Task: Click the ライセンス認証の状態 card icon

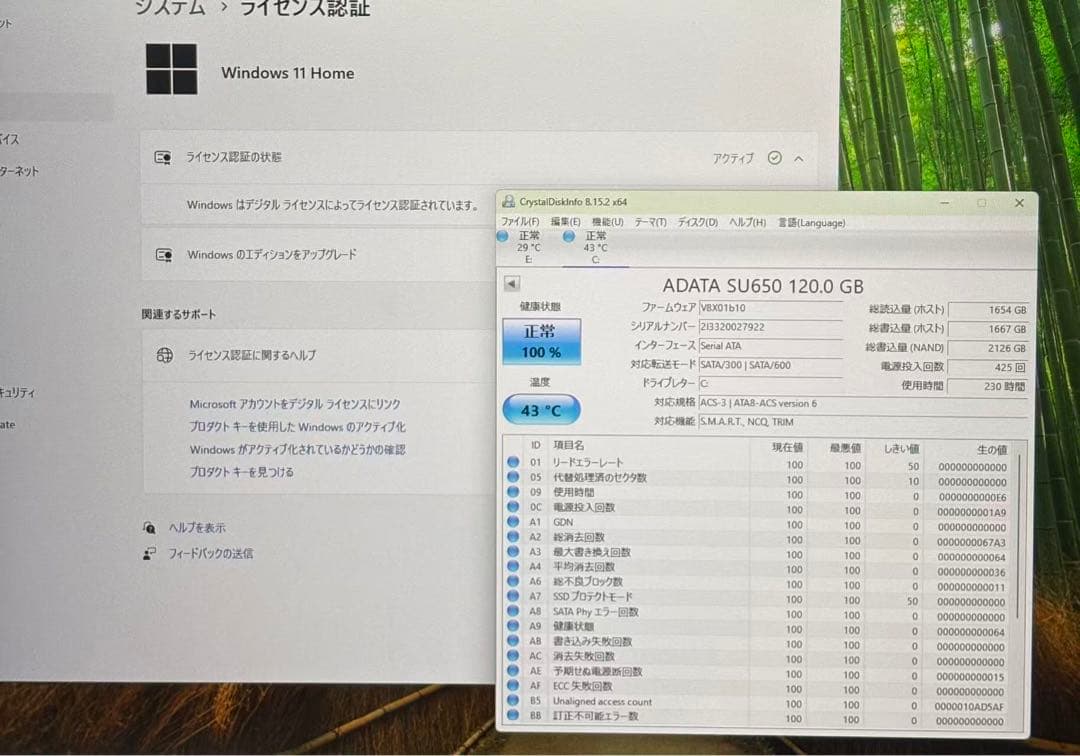Action: coord(163,158)
